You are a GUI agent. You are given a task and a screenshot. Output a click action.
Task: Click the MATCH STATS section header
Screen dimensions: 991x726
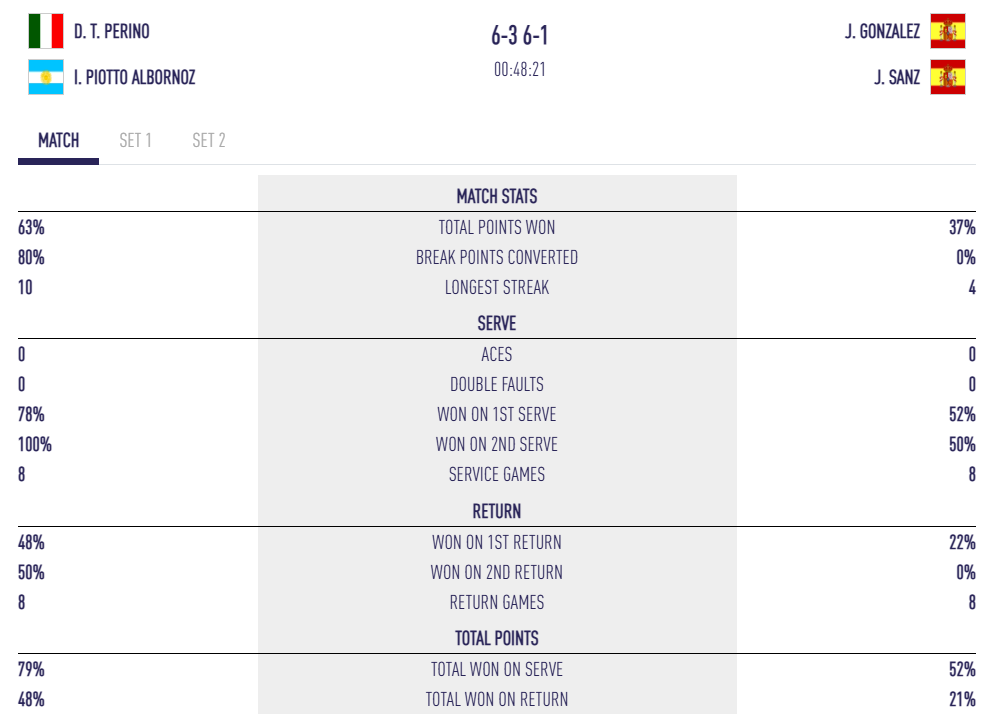click(497, 196)
